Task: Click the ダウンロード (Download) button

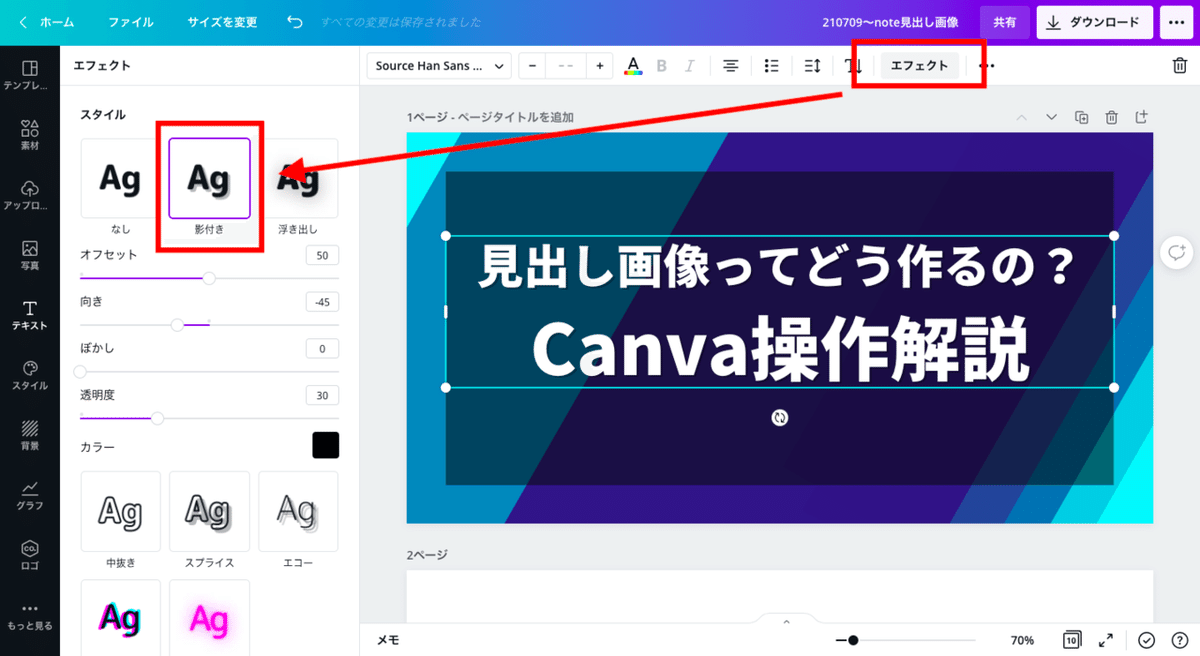Action: (x=1094, y=22)
